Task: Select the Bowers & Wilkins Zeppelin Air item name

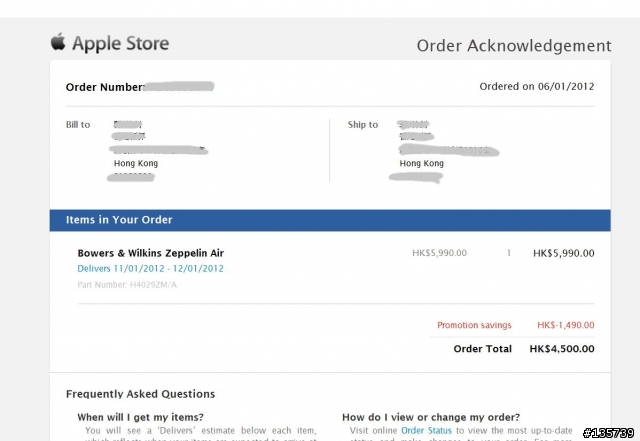Action: [151, 253]
